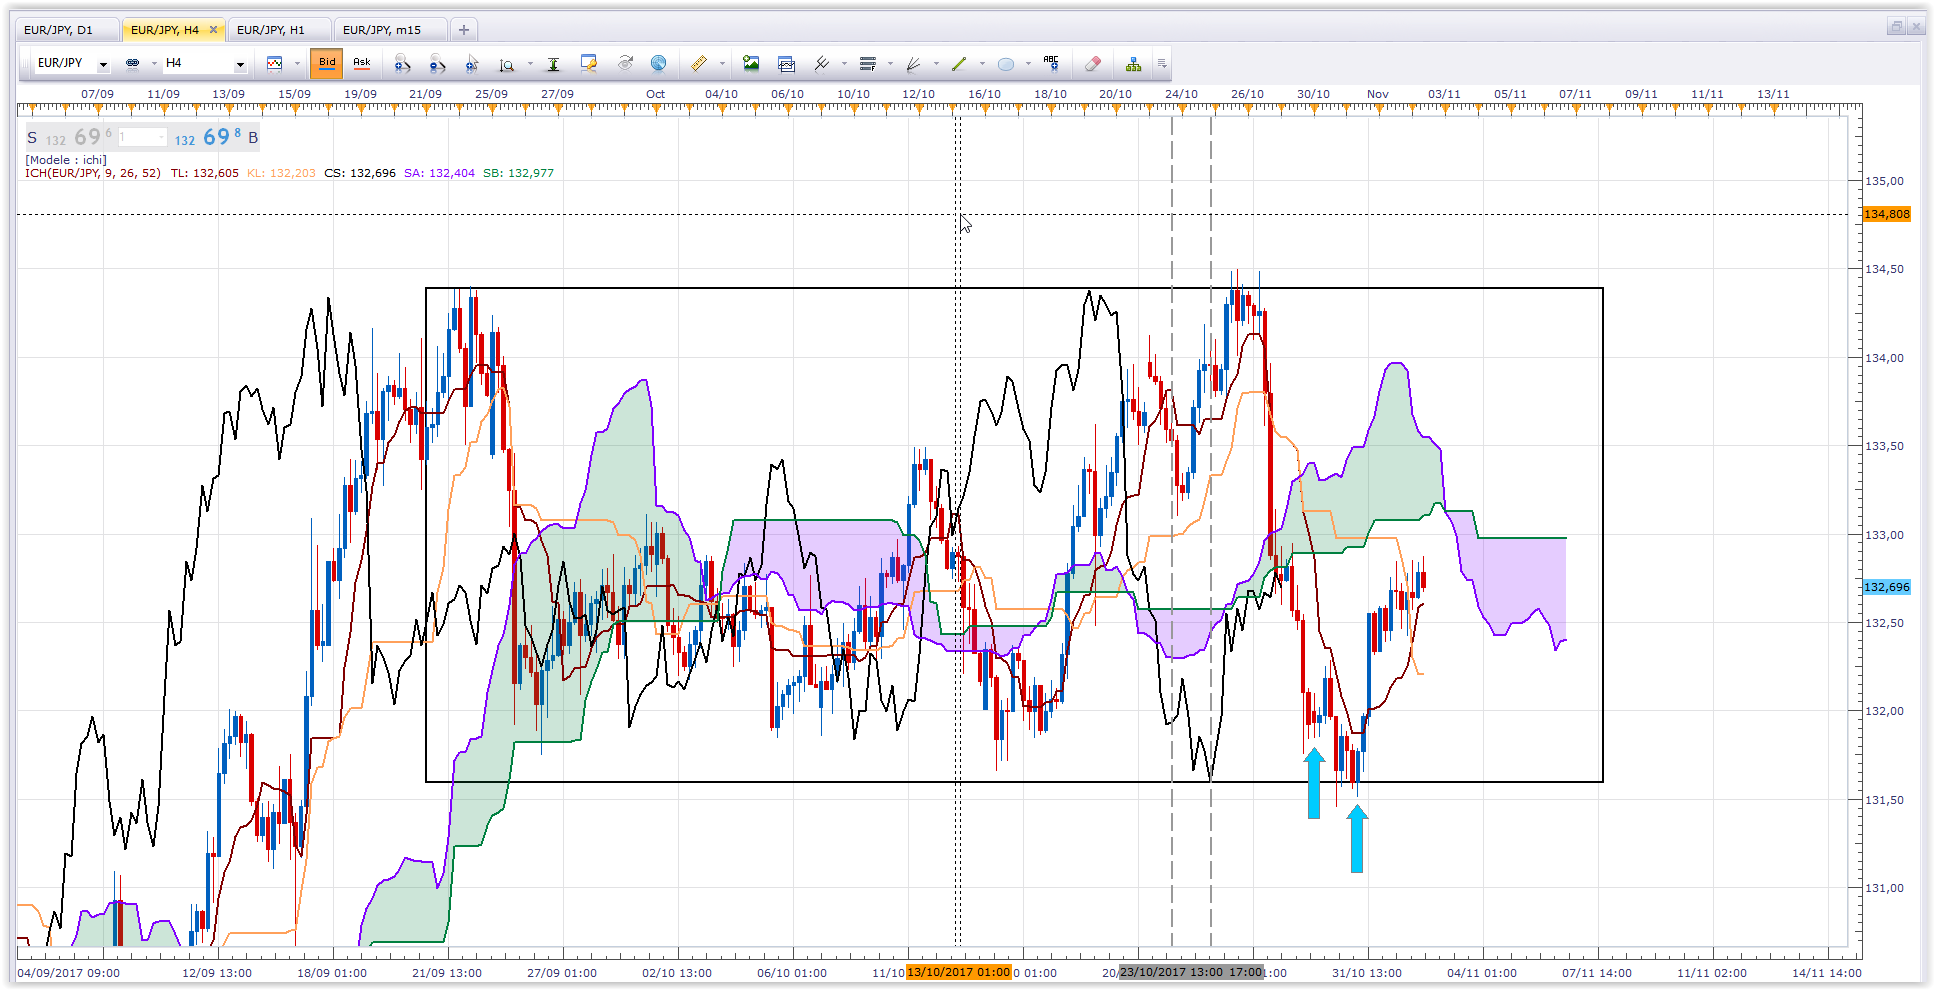Expand the Fibonacci tool options arrow

click(890, 64)
